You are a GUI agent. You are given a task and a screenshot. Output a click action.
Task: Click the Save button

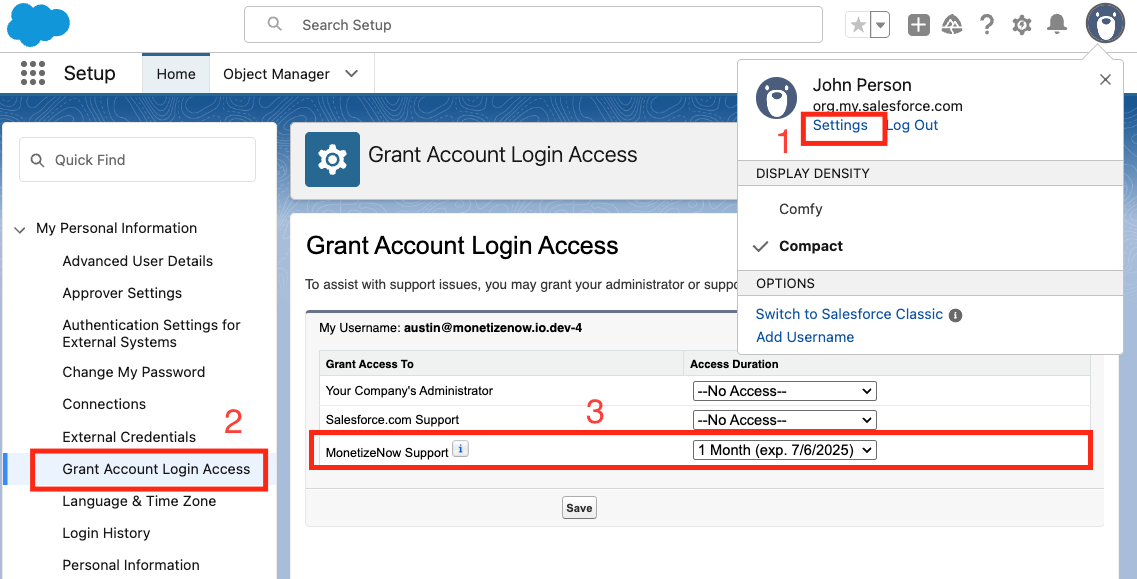(579, 508)
